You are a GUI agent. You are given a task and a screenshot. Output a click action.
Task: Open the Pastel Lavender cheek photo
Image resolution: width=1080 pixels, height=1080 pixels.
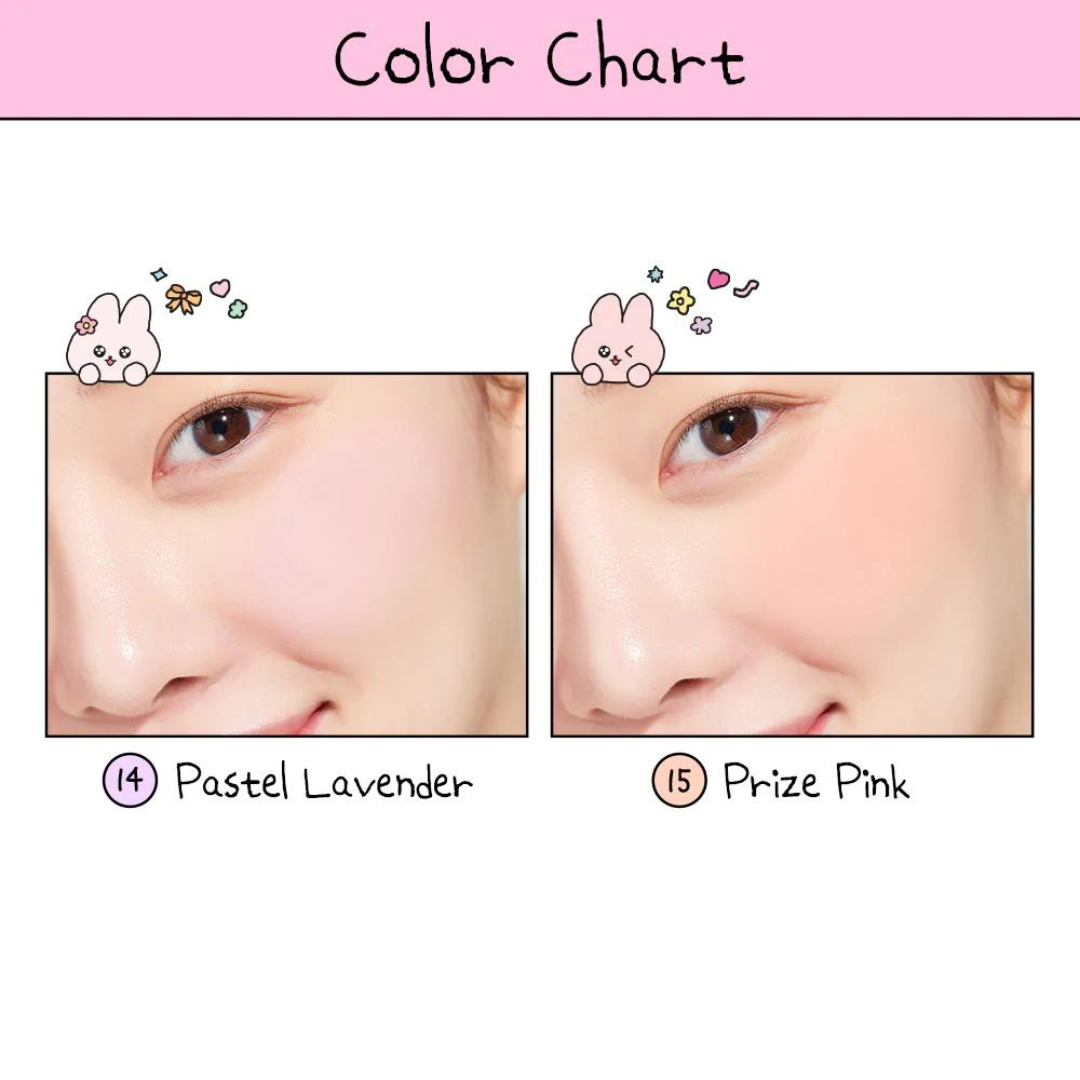click(287, 554)
